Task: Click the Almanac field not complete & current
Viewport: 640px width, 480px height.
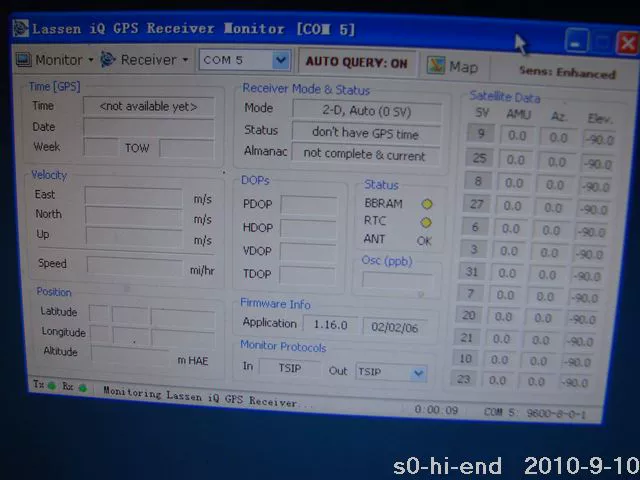Action: pos(365,154)
